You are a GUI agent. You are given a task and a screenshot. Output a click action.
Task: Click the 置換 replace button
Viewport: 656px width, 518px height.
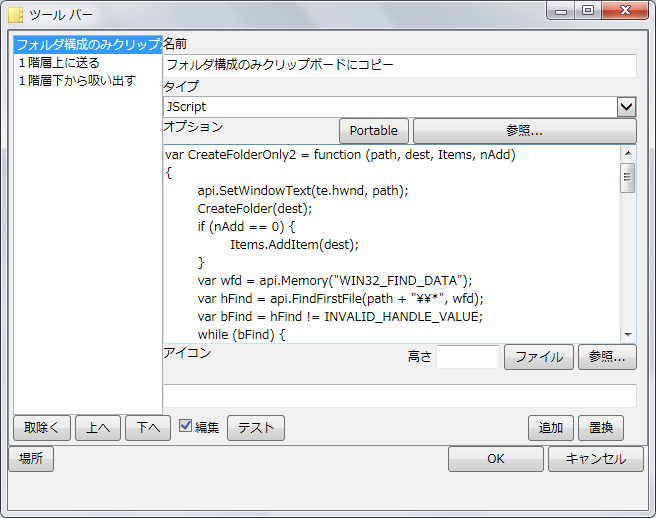pyautogui.click(x=601, y=428)
